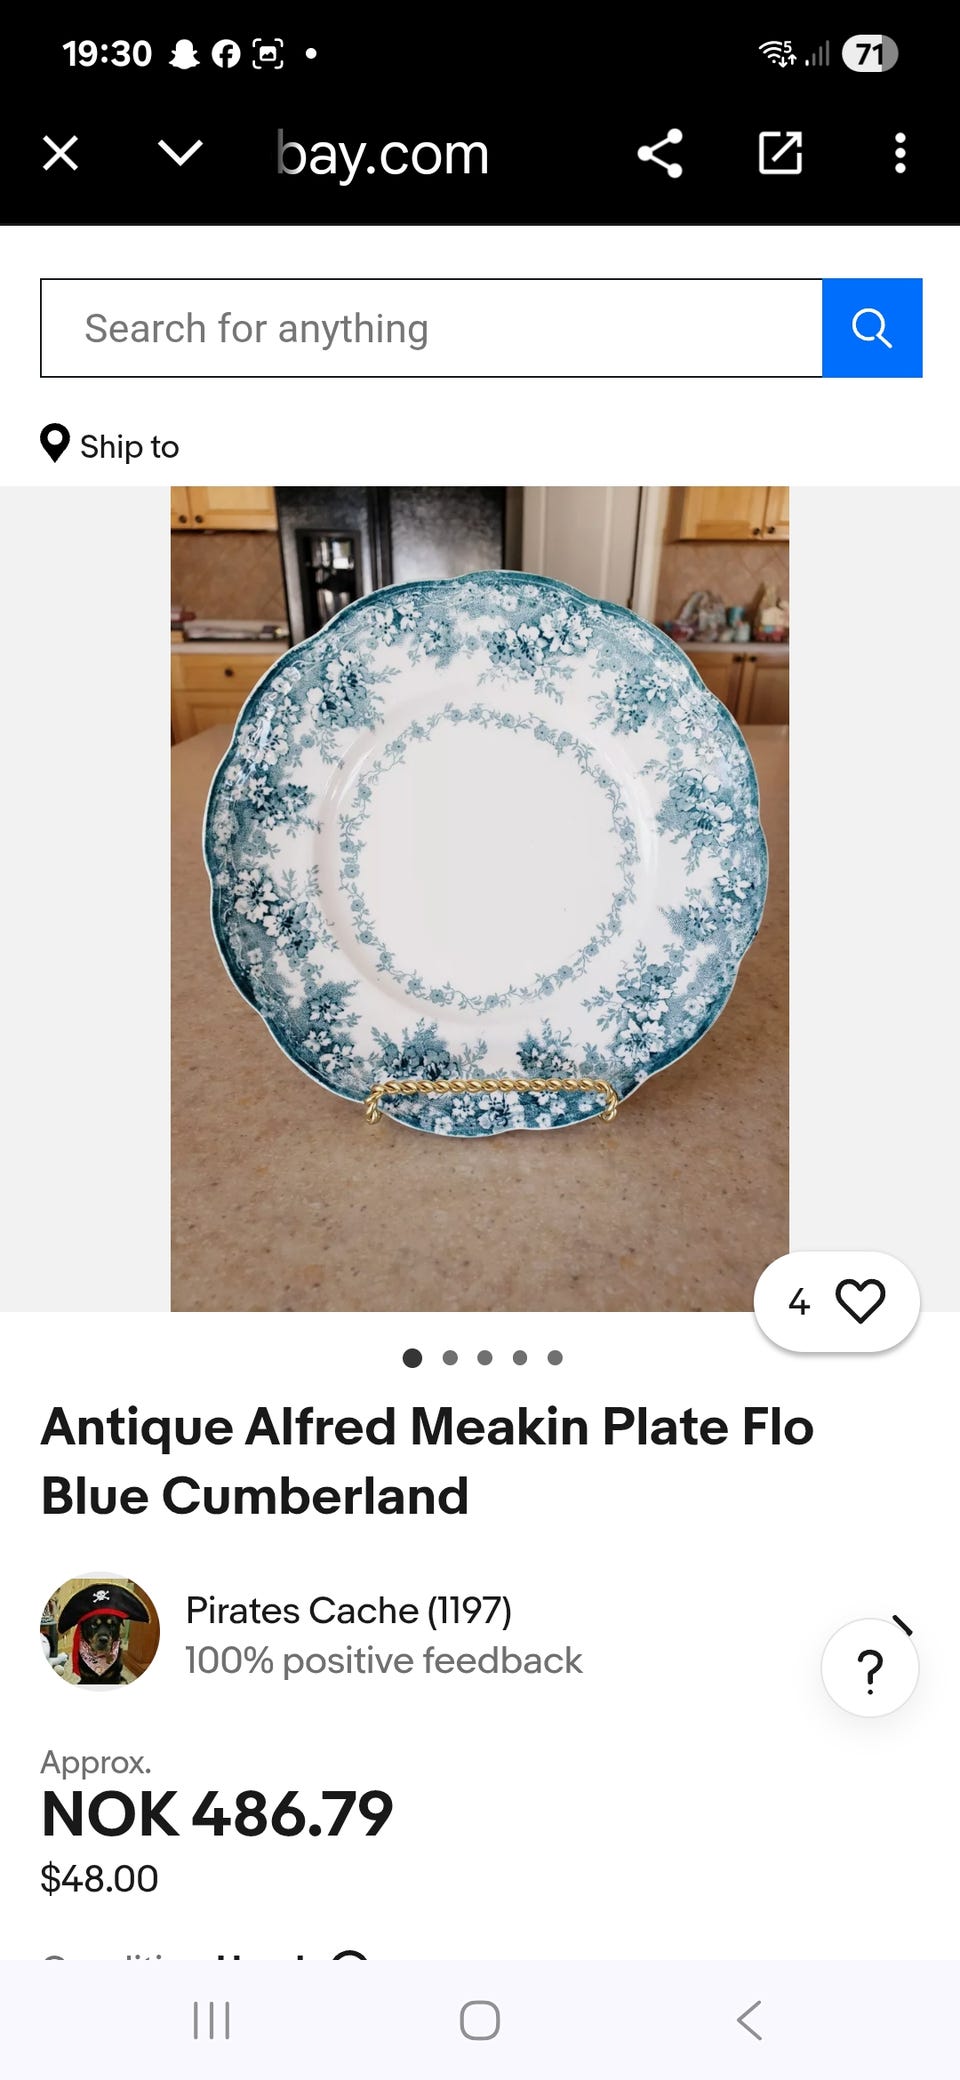Open the help question mark button
This screenshot has height=2080, width=960.
click(870, 1668)
